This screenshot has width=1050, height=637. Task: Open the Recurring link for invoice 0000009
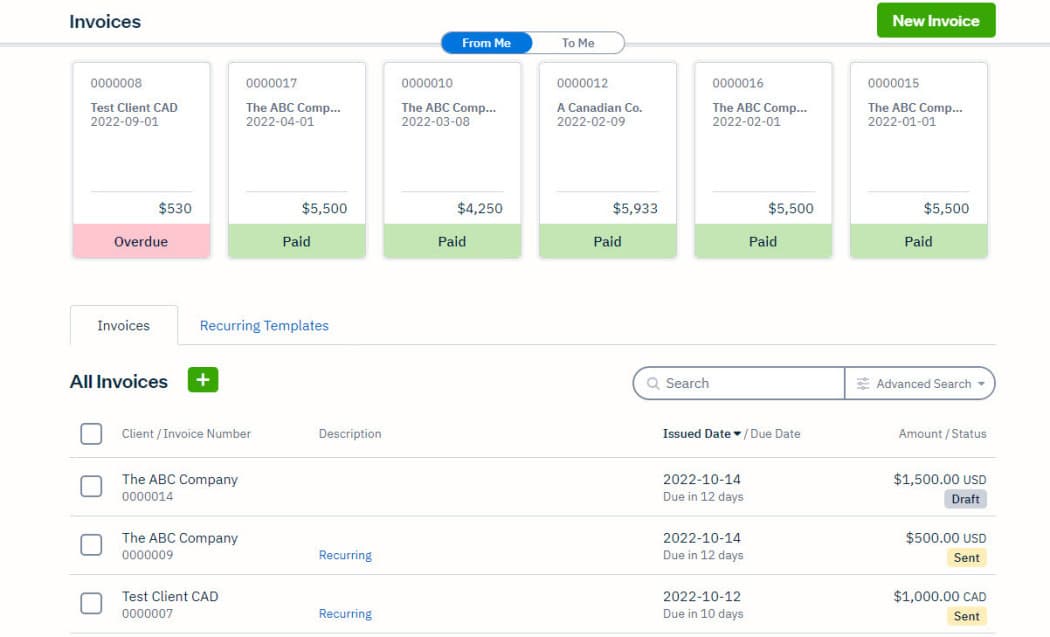tap(345, 555)
